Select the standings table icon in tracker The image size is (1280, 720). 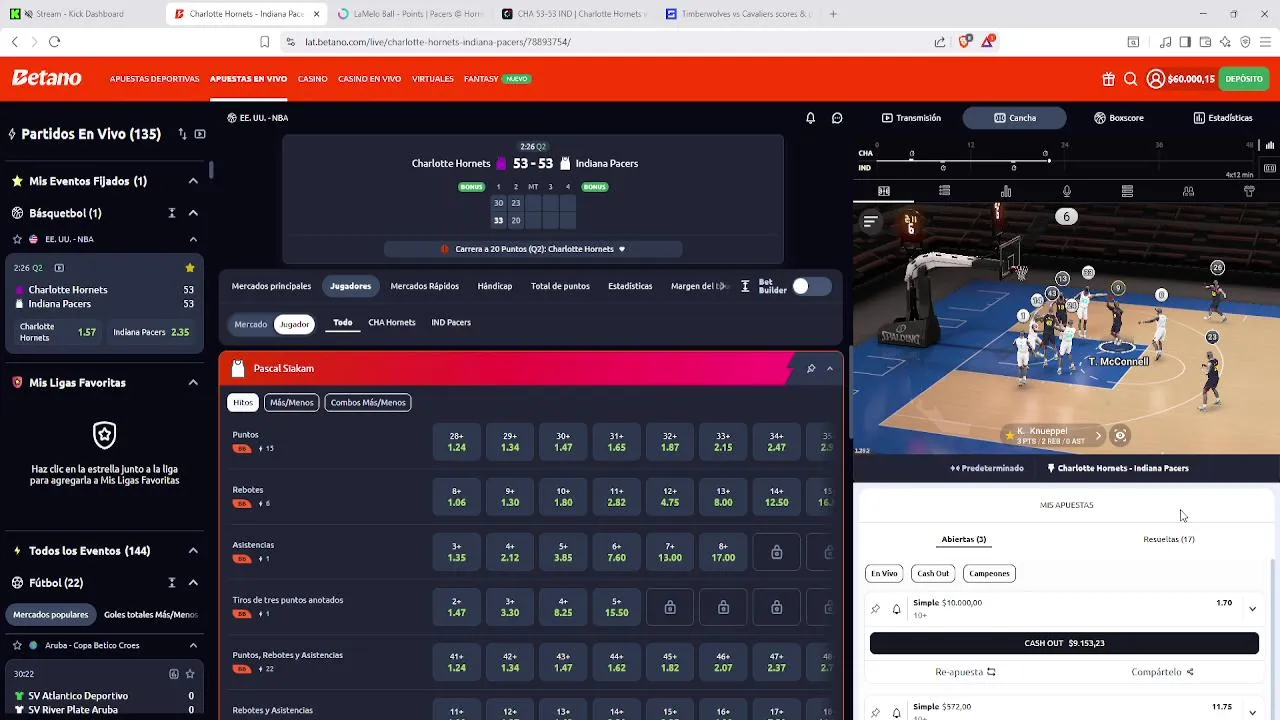point(1127,191)
